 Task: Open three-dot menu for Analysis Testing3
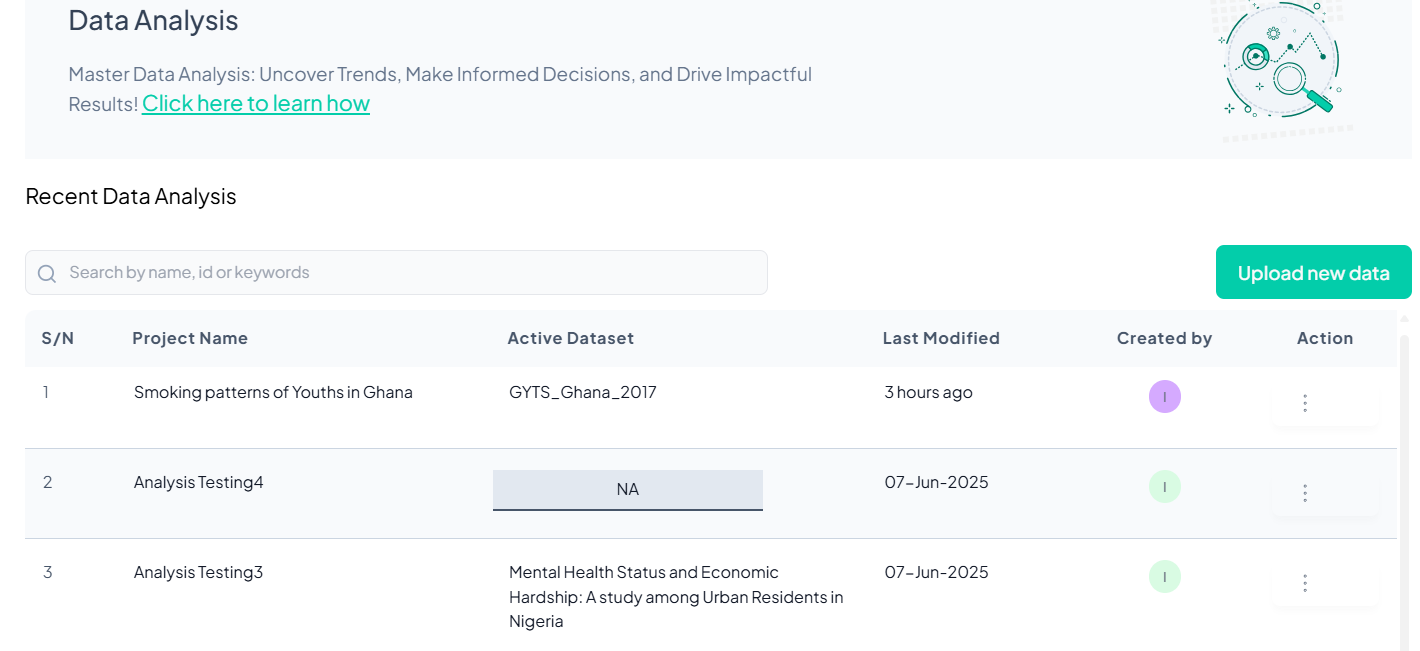pos(1305,583)
